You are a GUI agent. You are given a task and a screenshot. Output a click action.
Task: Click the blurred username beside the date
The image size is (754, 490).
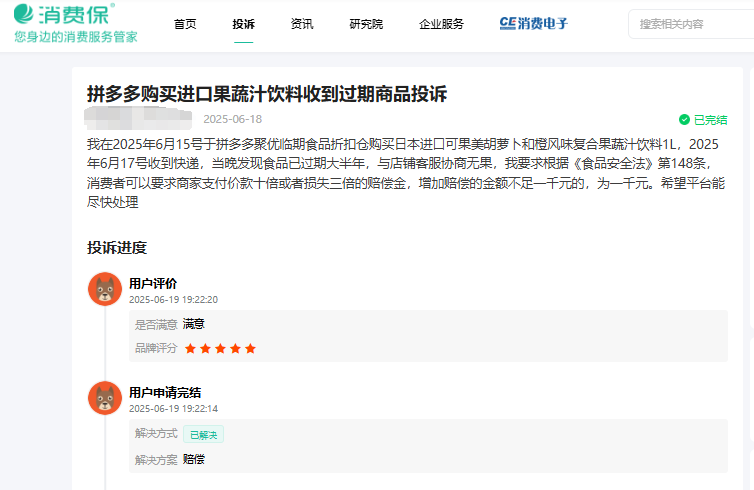(x=138, y=118)
